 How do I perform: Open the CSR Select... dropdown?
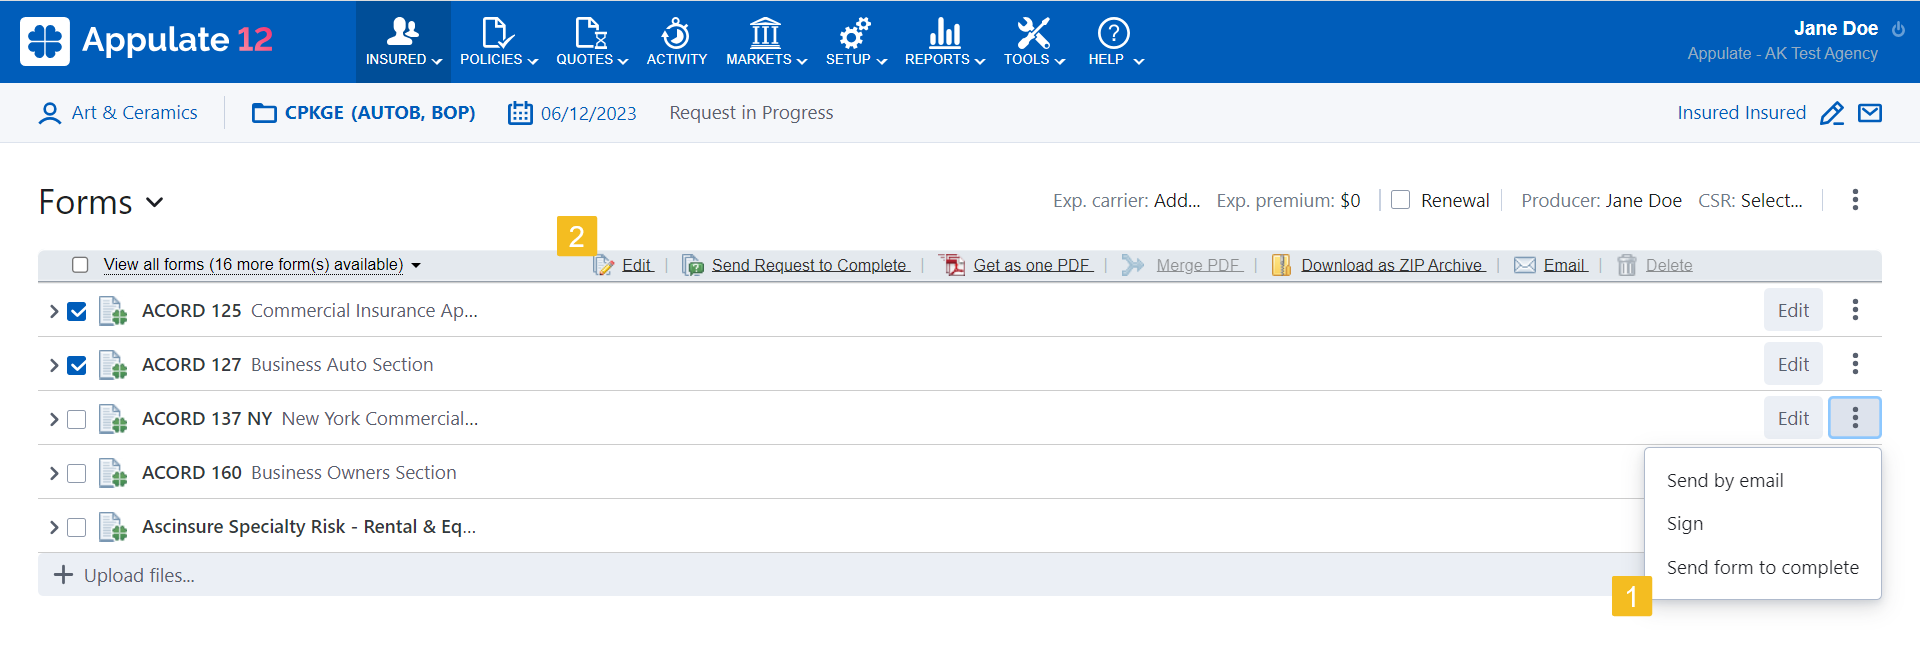(x=1771, y=201)
